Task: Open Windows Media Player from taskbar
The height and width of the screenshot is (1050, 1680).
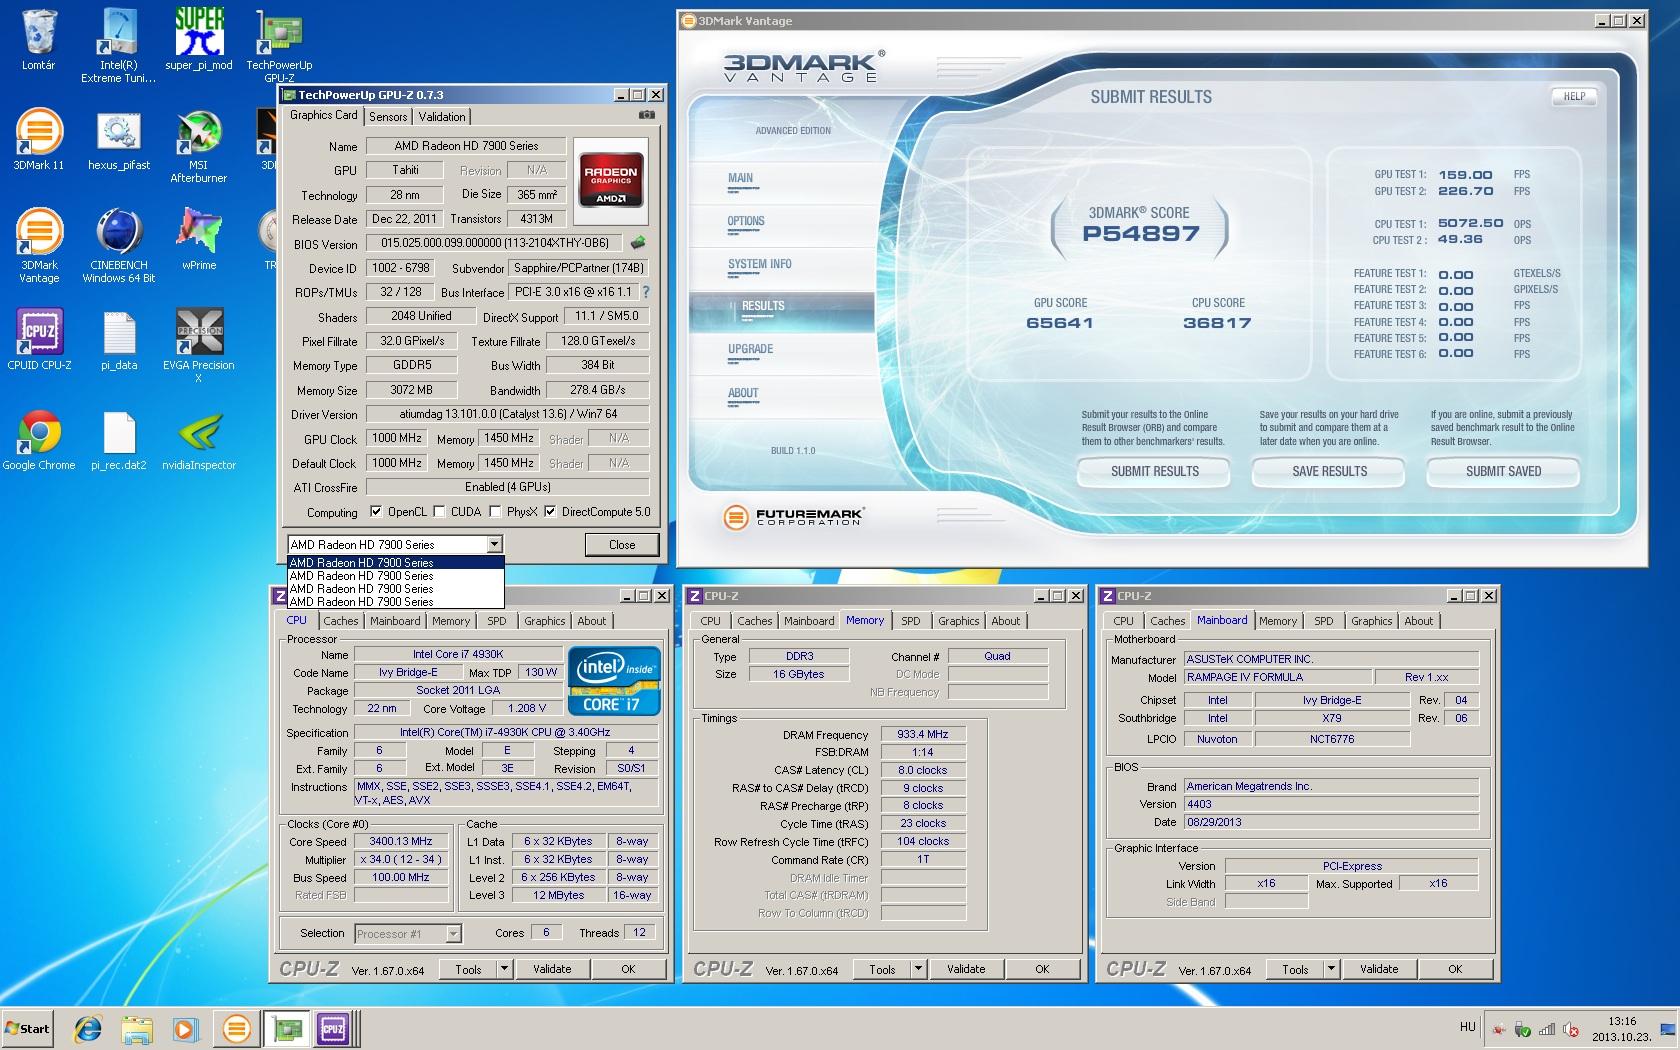Action: tap(185, 1028)
